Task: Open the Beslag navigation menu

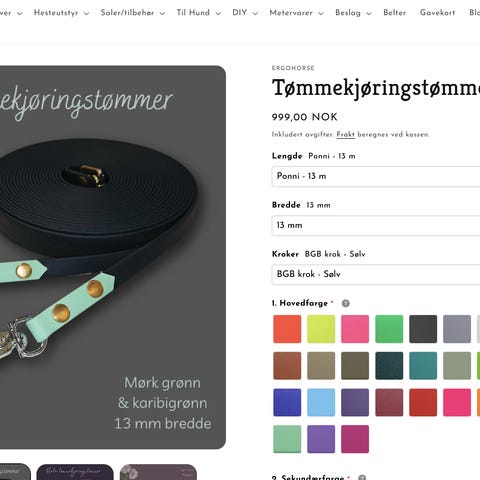Action: (353, 13)
